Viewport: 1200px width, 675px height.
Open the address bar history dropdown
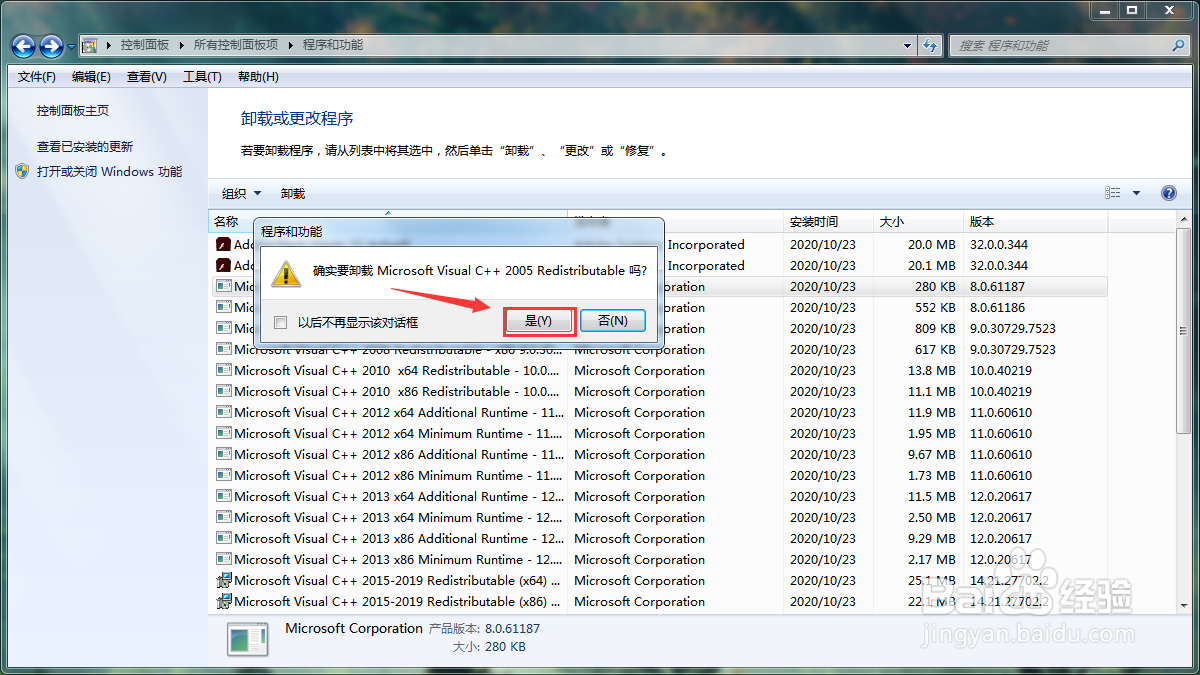906,45
